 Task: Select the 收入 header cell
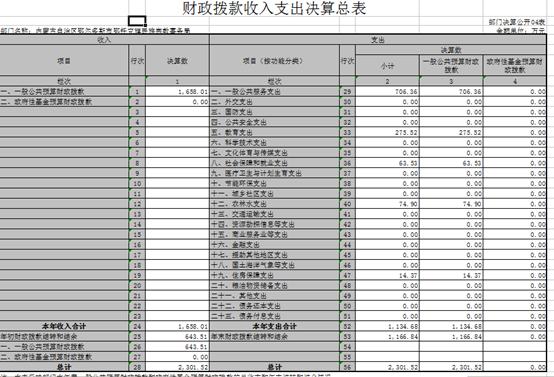[104, 40]
